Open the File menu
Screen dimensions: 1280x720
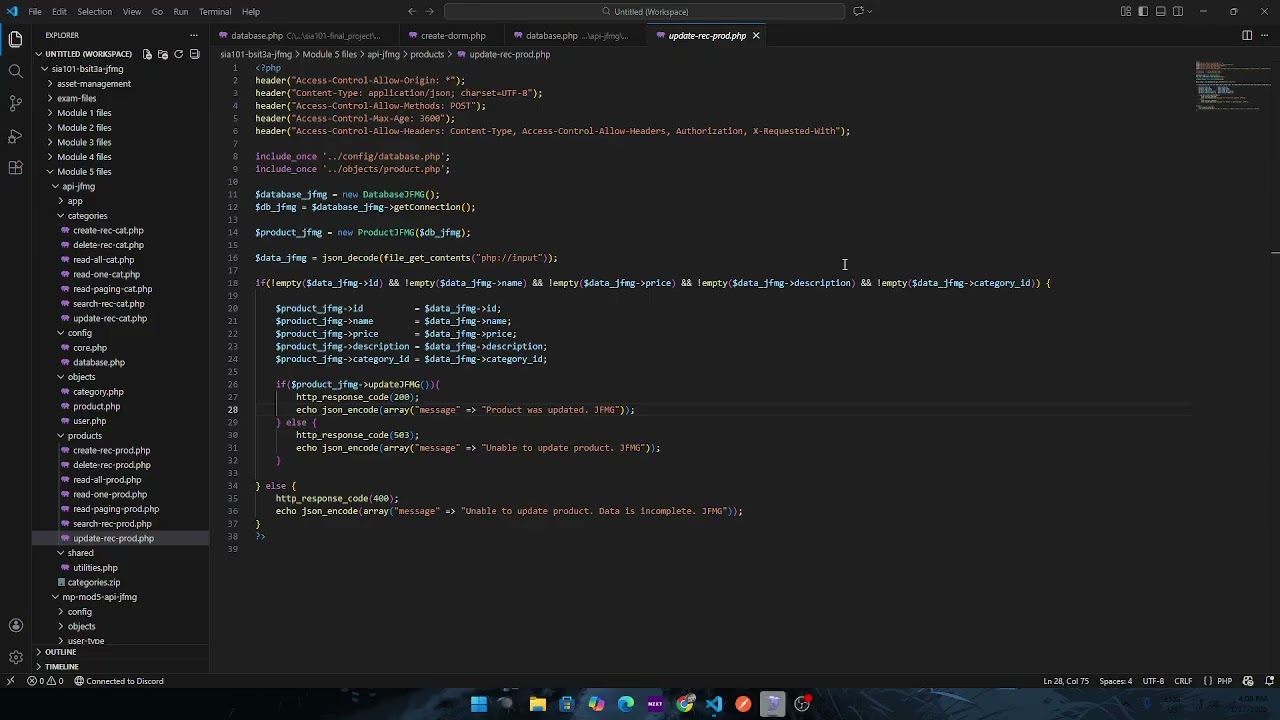(35, 11)
